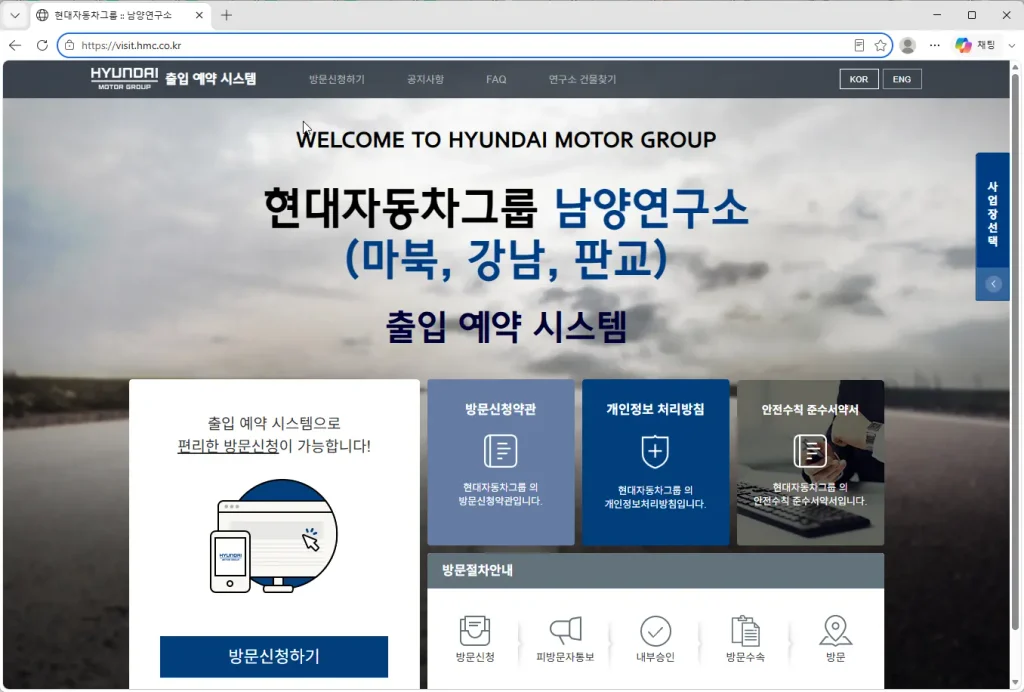
Task: Click the 피방문자통보 megaphone icon
Action: [566, 630]
